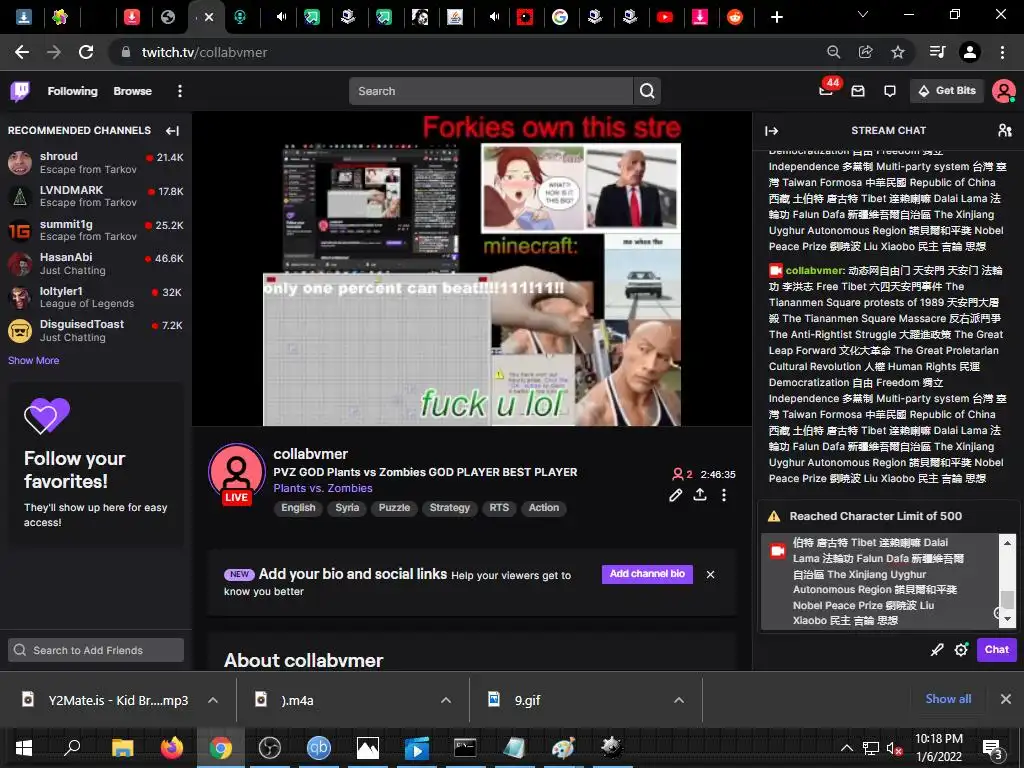Go to the Following page
The width and height of the screenshot is (1024, 768).
click(72, 91)
